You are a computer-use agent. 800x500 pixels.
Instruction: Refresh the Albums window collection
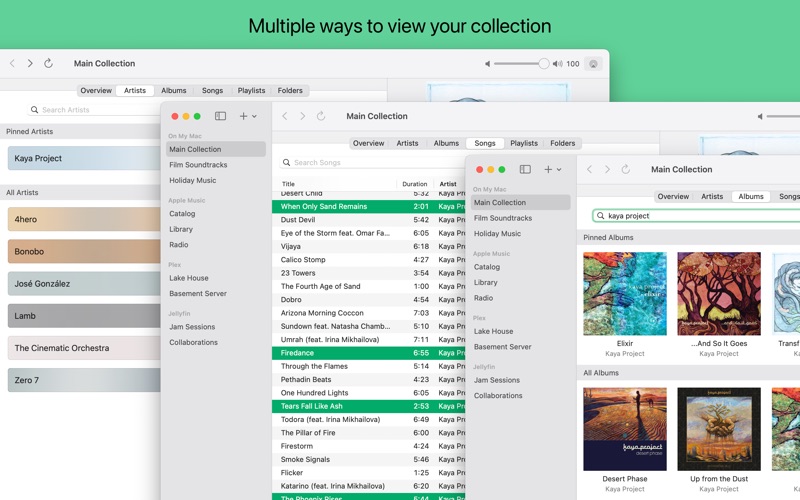626,169
